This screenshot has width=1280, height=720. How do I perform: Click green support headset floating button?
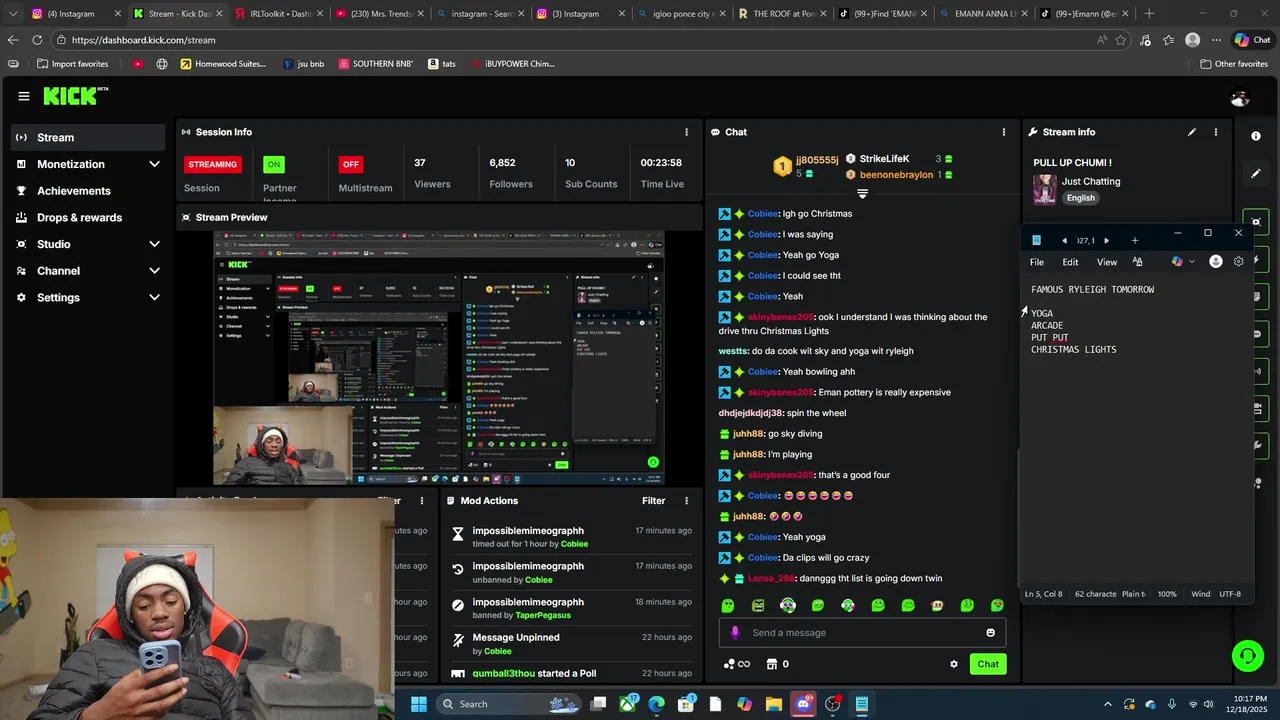click(x=1247, y=656)
